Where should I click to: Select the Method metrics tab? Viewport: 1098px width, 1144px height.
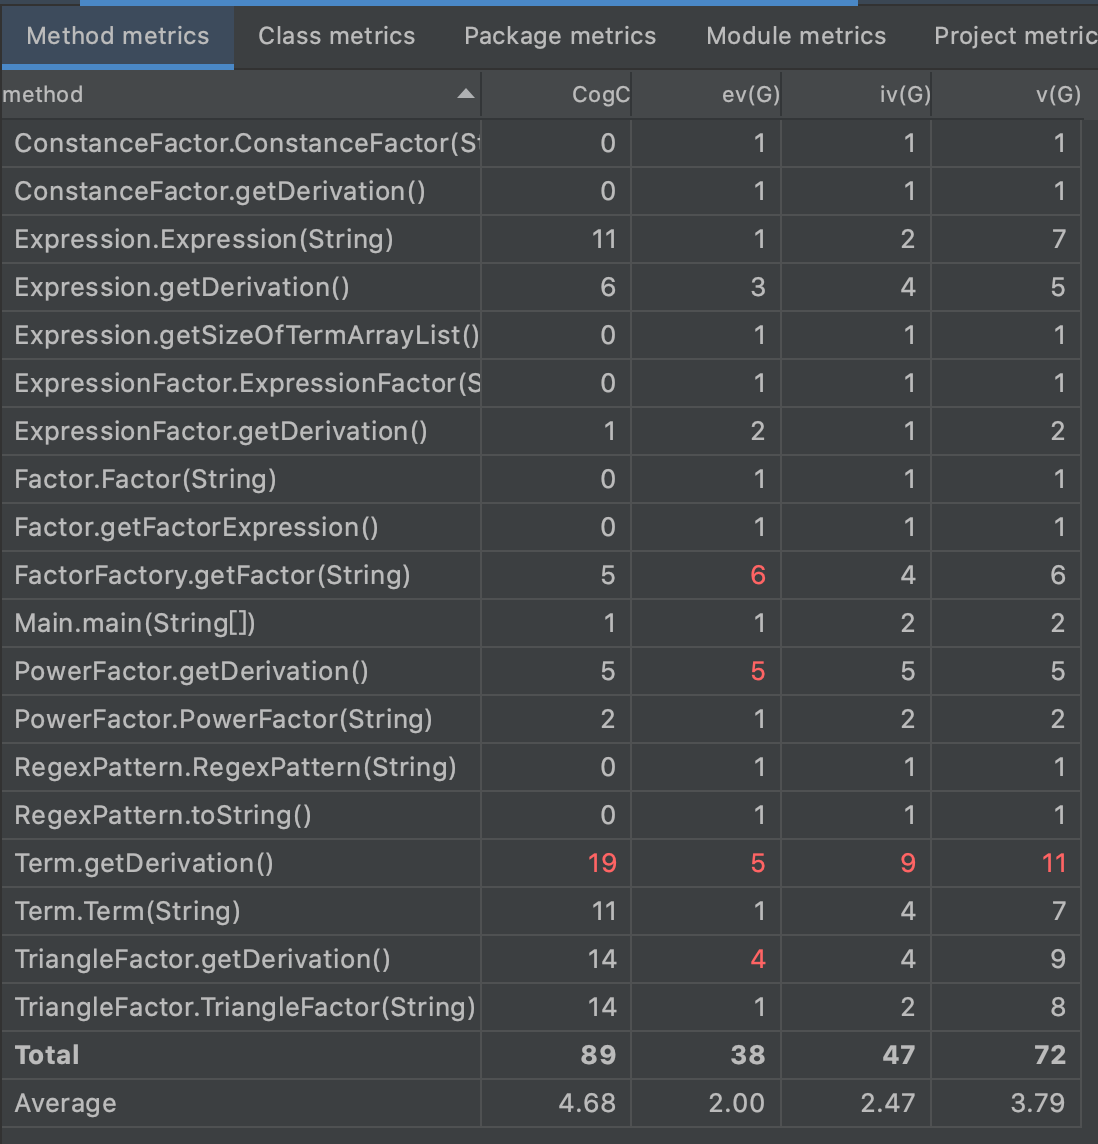pyautogui.click(x=118, y=36)
